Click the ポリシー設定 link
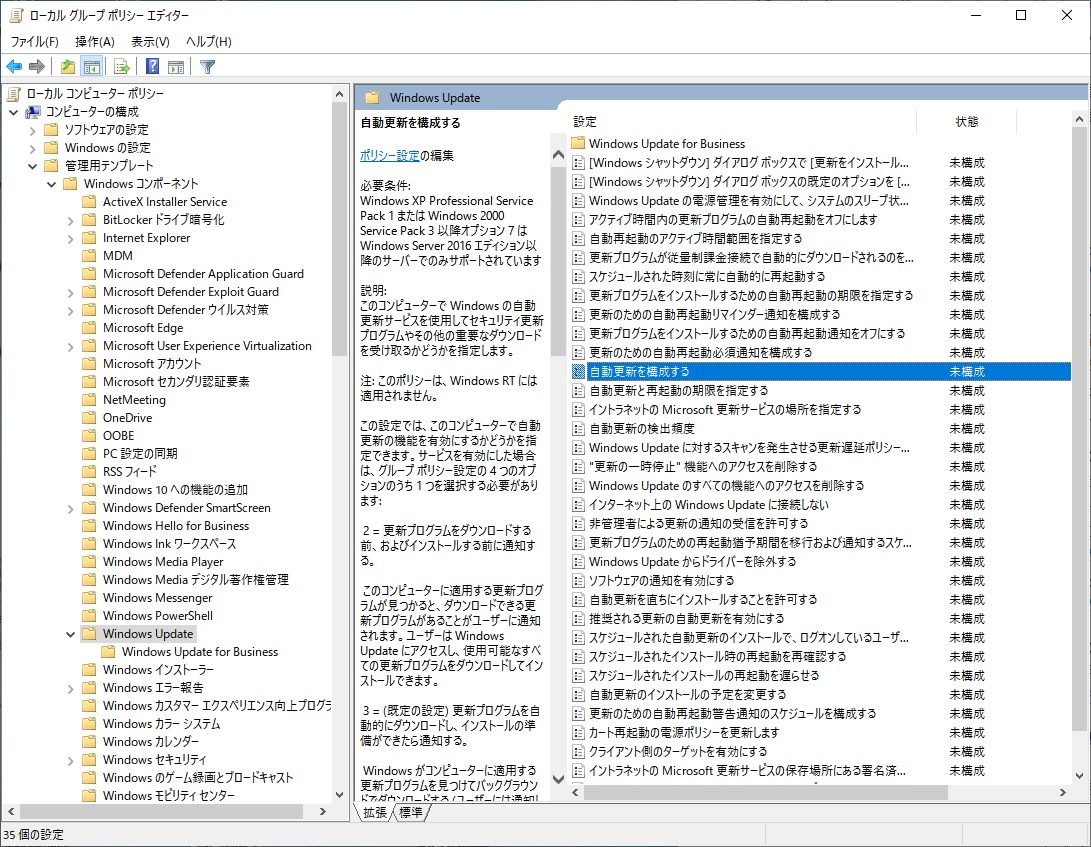This screenshot has width=1091, height=847. [x=390, y=155]
